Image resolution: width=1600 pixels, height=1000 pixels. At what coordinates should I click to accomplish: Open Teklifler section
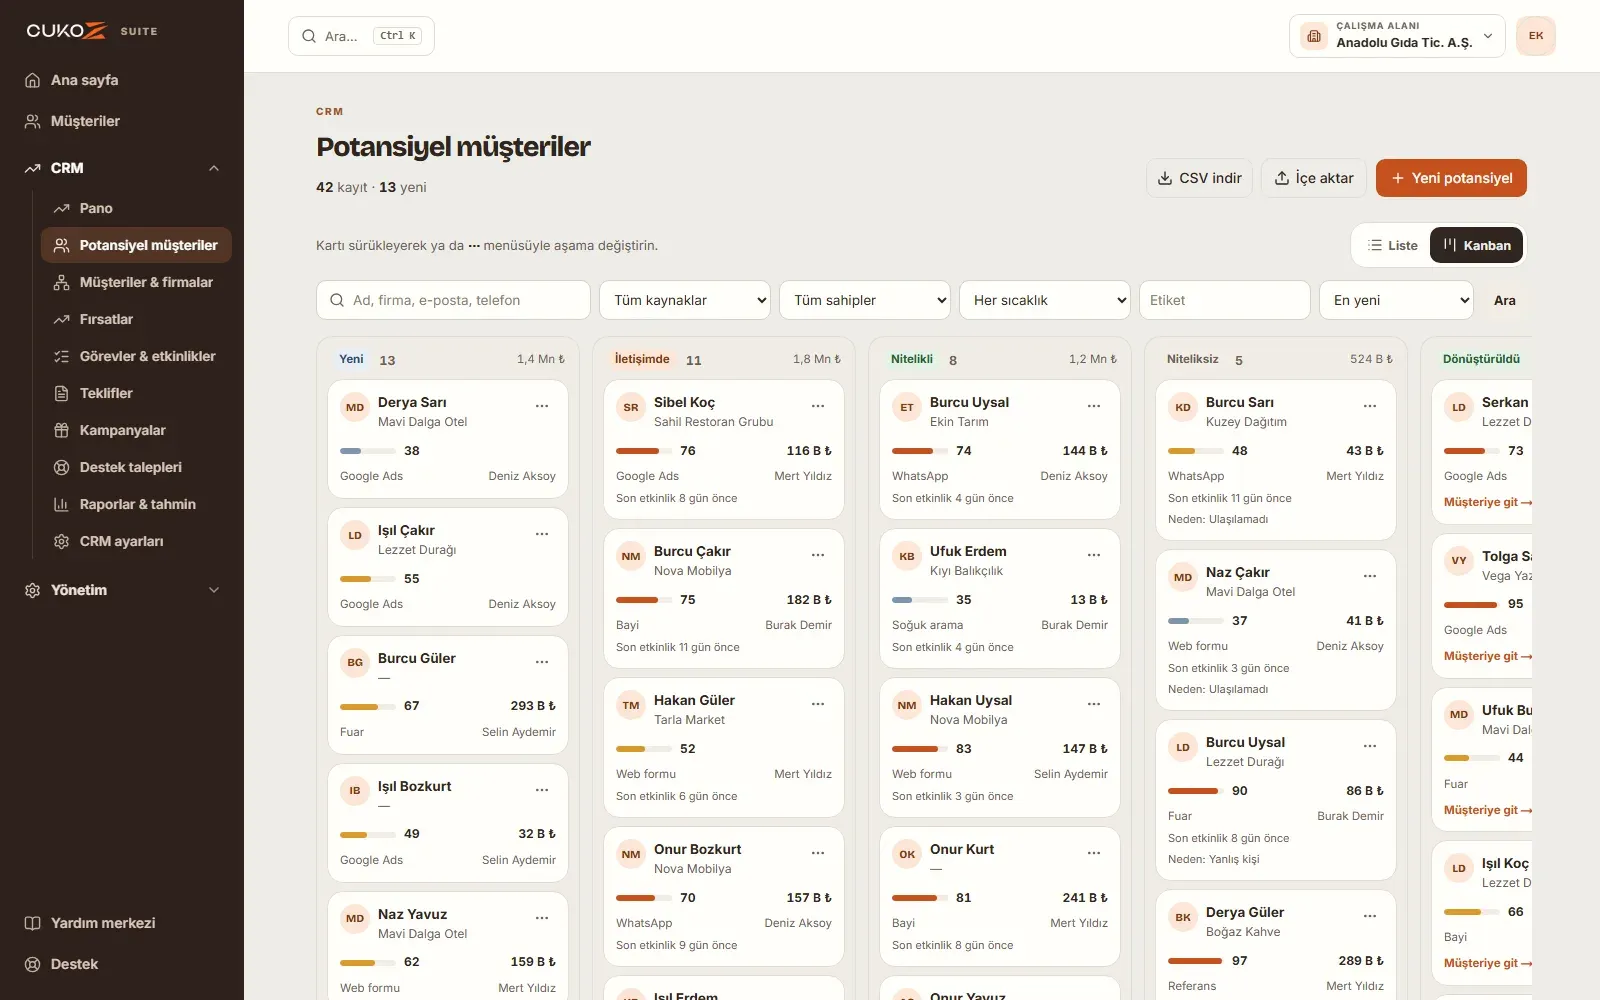coord(136,393)
